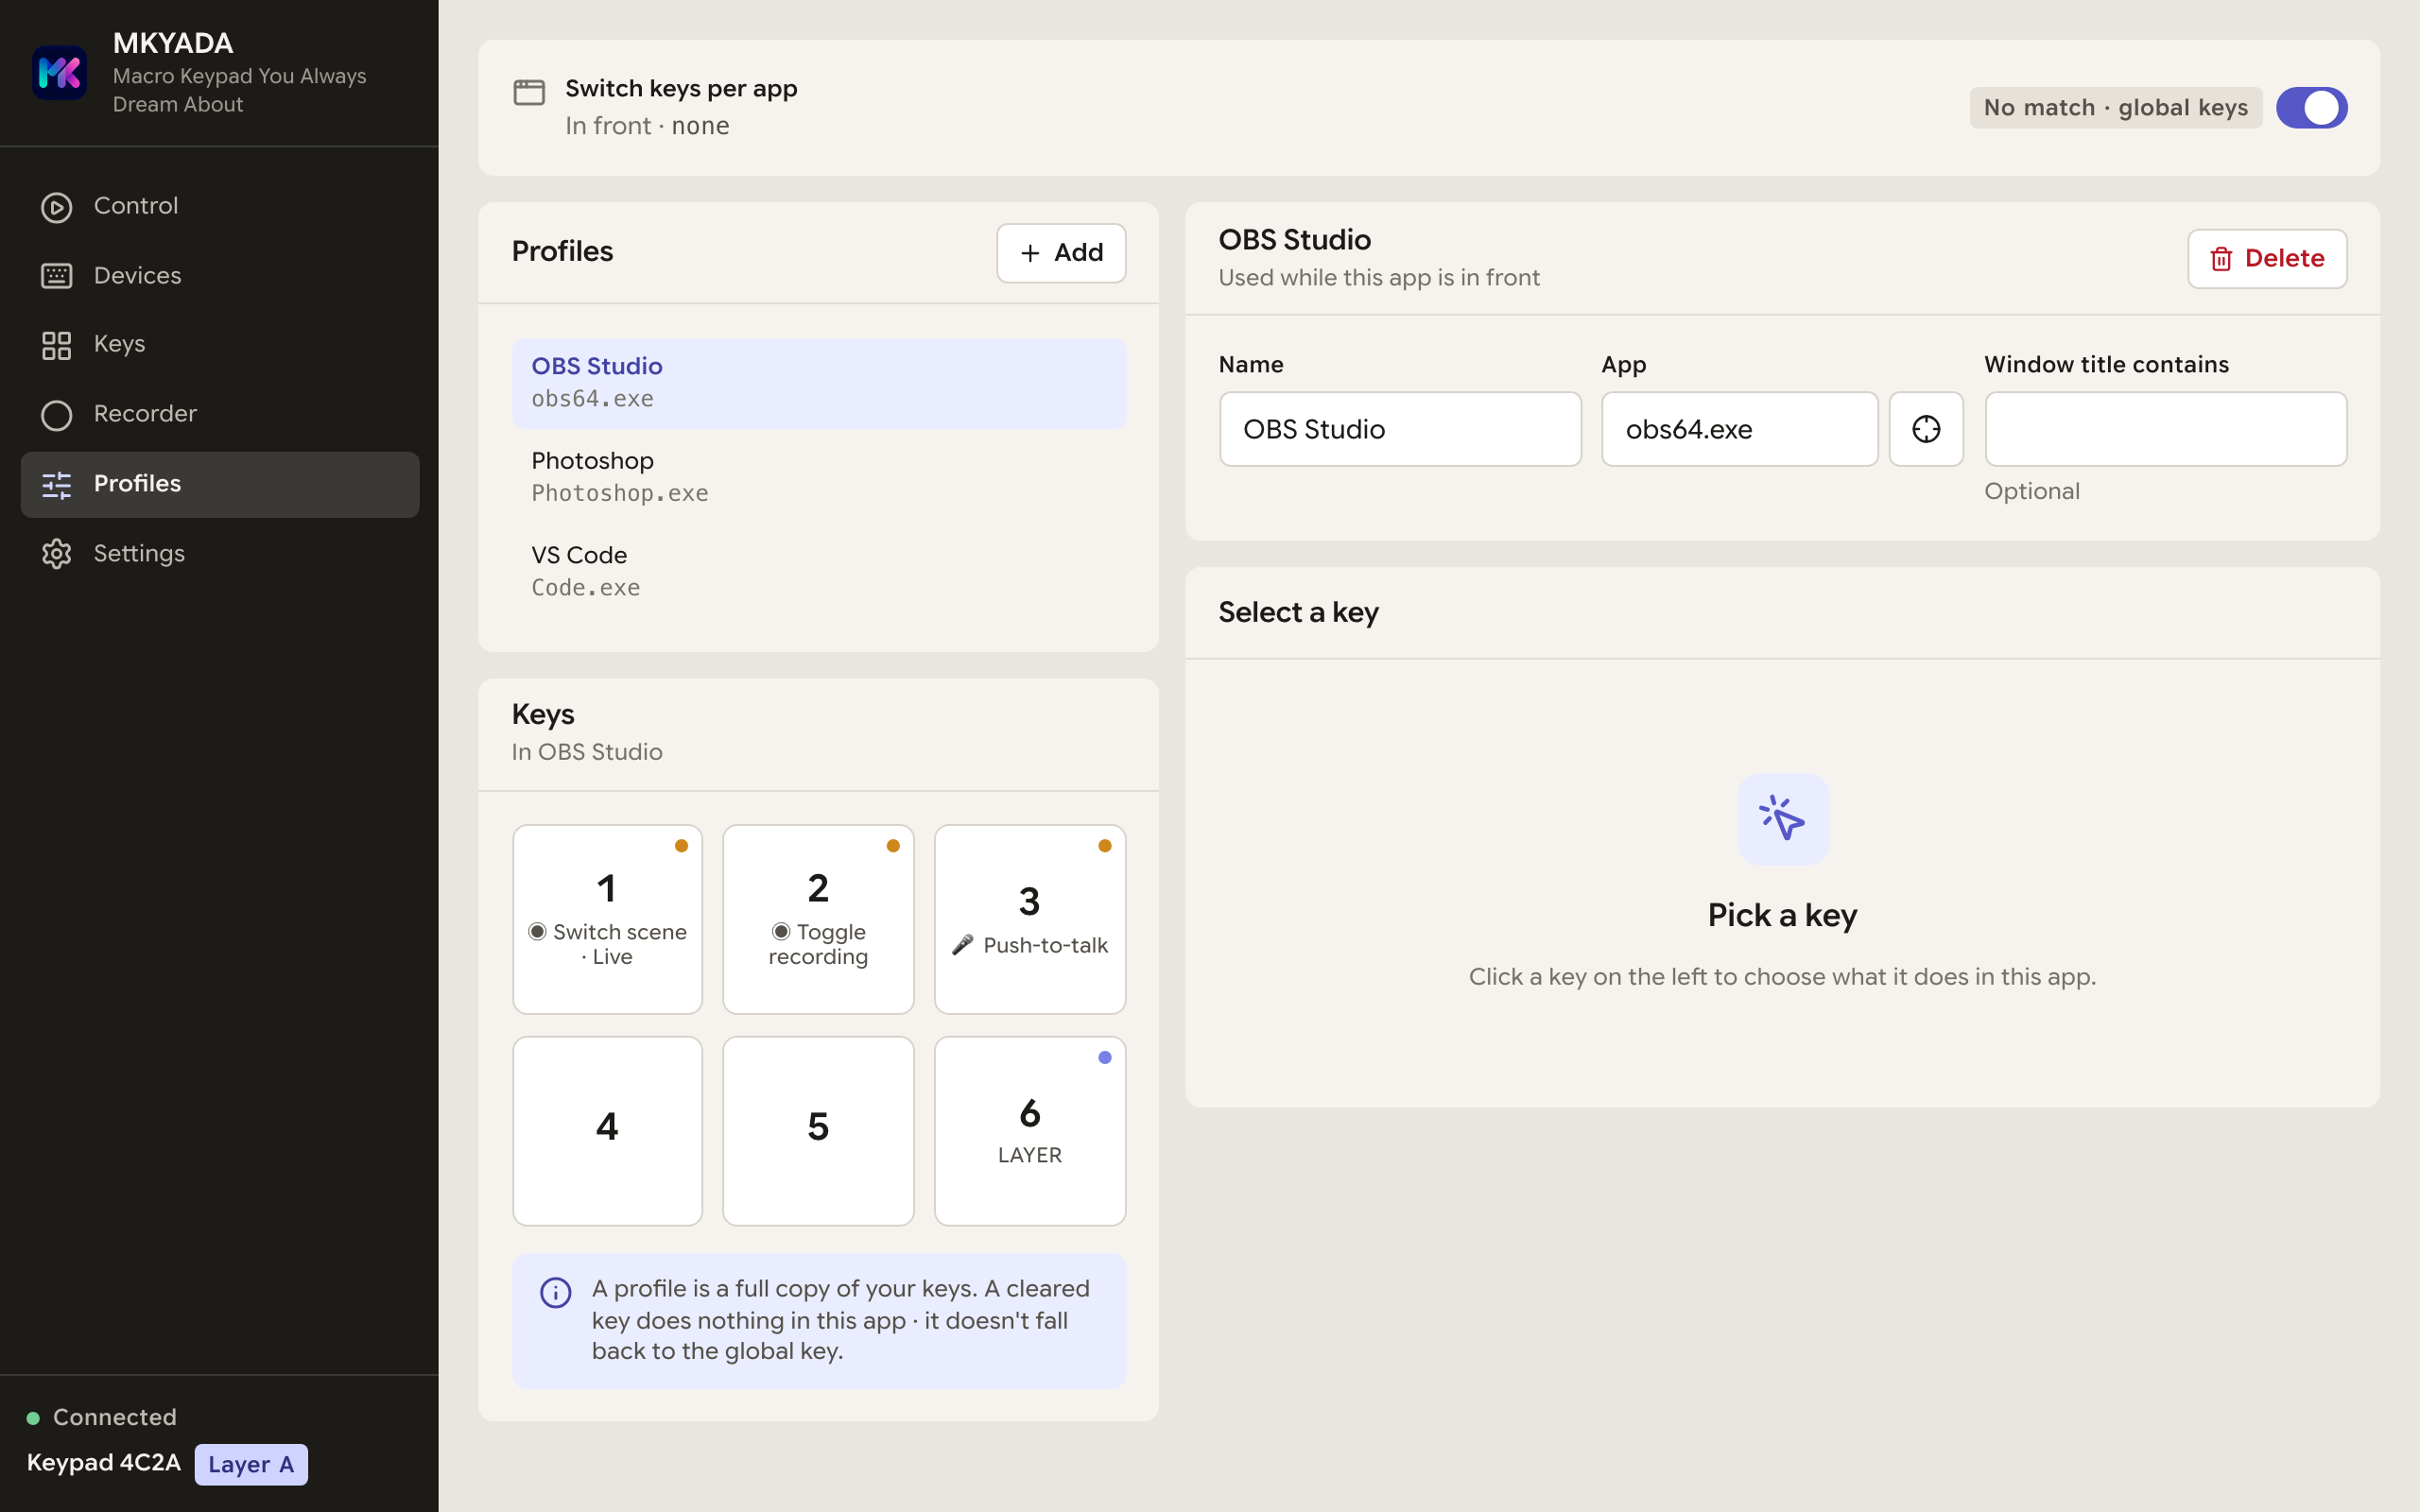Image resolution: width=2420 pixels, height=1512 pixels.
Task: Toggle the Switch keys per app switch
Action: pyautogui.click(x=2311, y=108)
